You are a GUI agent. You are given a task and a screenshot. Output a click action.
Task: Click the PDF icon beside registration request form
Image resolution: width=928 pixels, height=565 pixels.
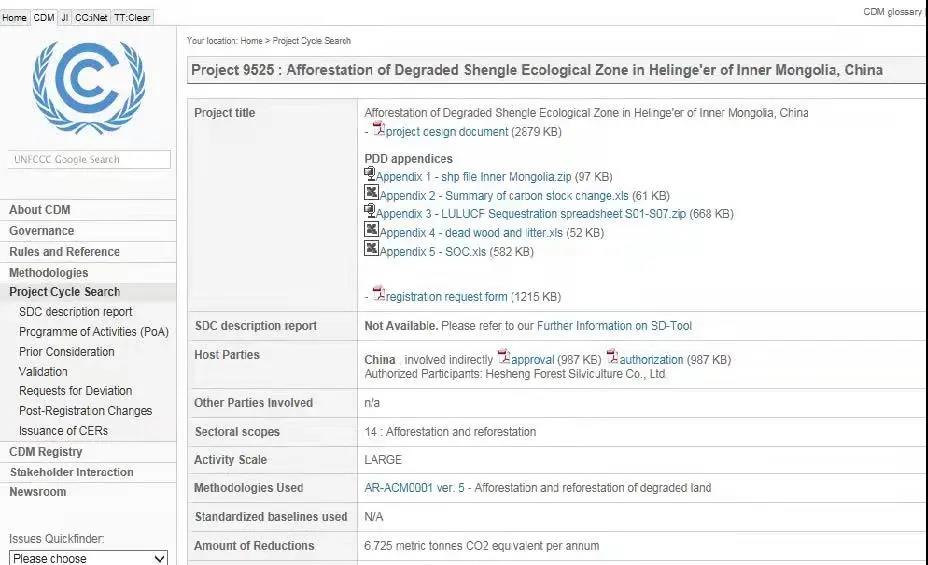(378, 294)
